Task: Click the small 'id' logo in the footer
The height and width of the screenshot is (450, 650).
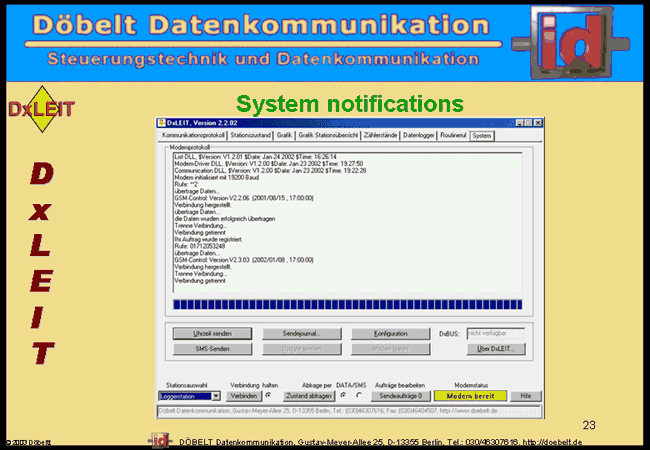Action: click(159, 441)
